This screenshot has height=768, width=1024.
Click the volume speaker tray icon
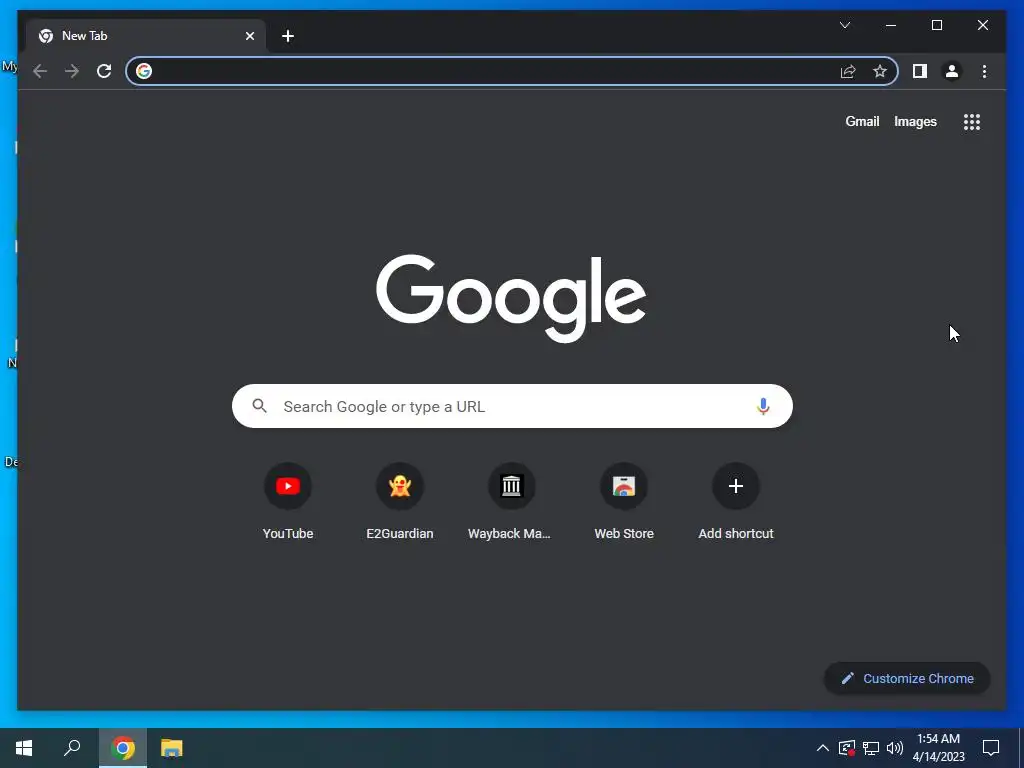click(x=895, y=748)
